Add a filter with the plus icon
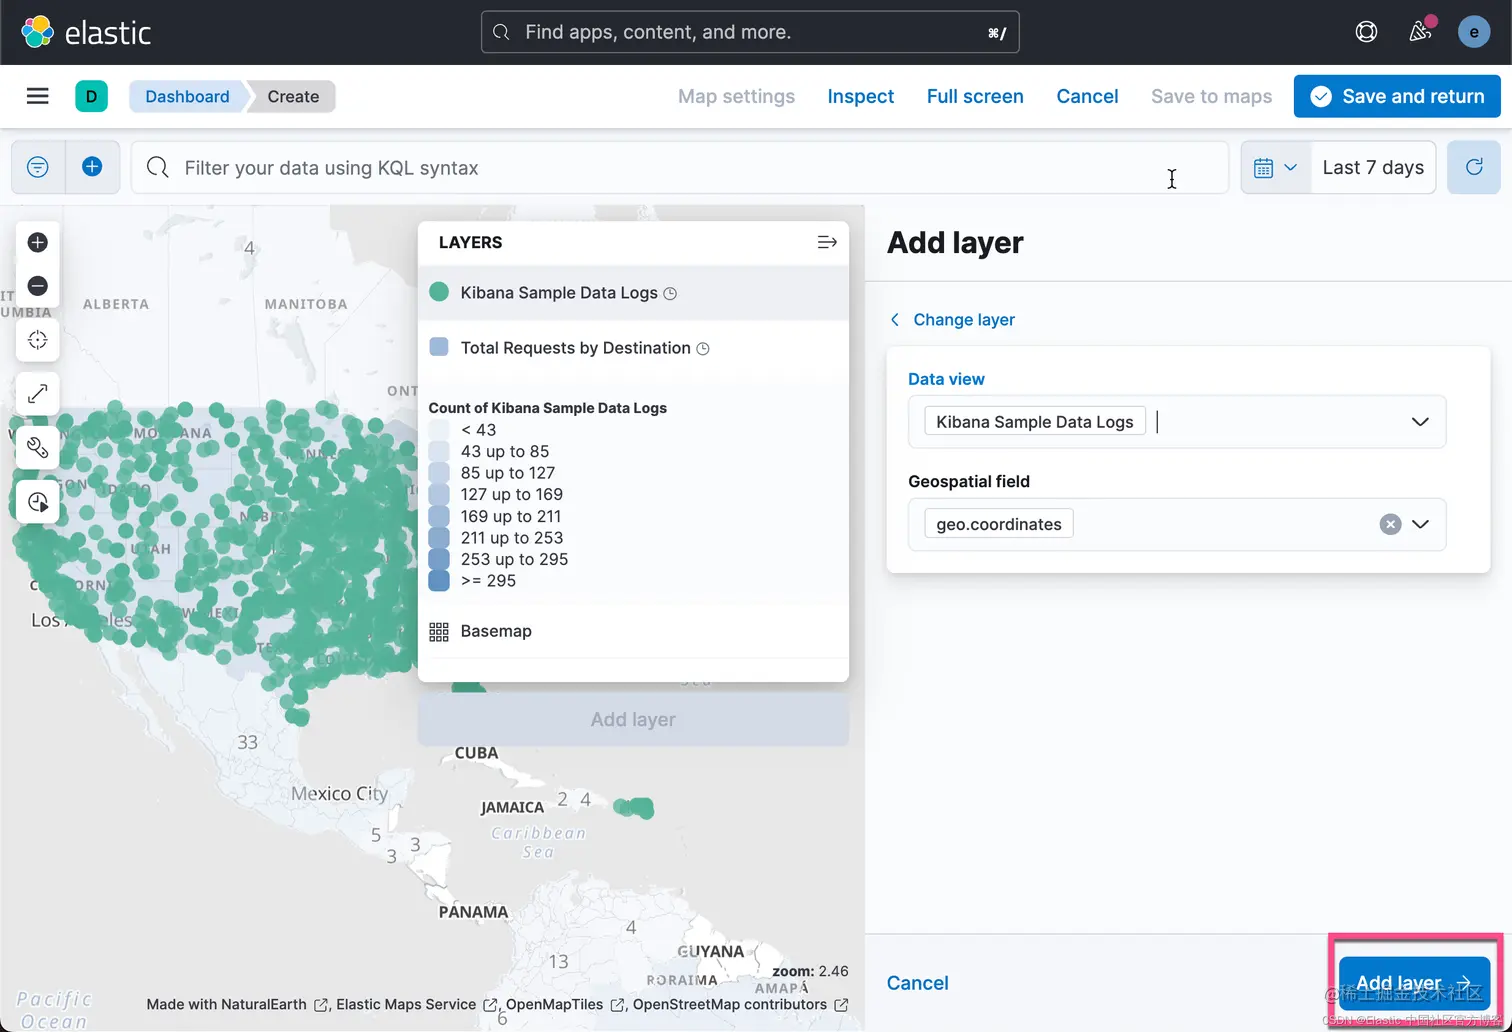The width and height of the screenshot is (1512, 1032). pos(92,167)
